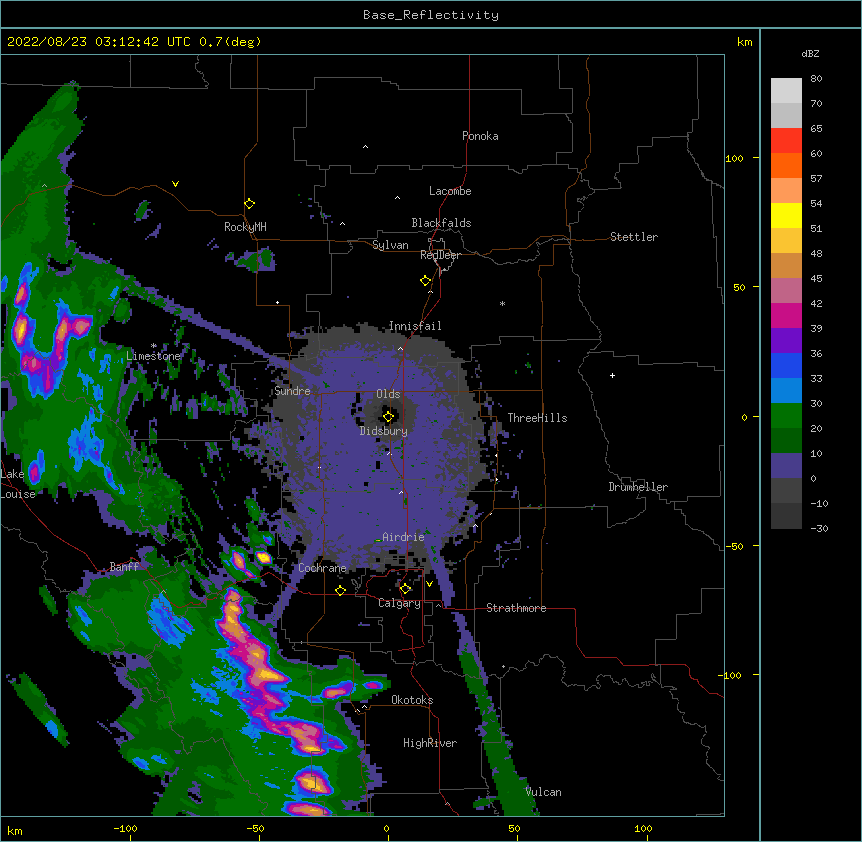862x842 pixels.
Task: Pick the light gray 70-80 dBZ legend swatch
Action: click(786, 90)
